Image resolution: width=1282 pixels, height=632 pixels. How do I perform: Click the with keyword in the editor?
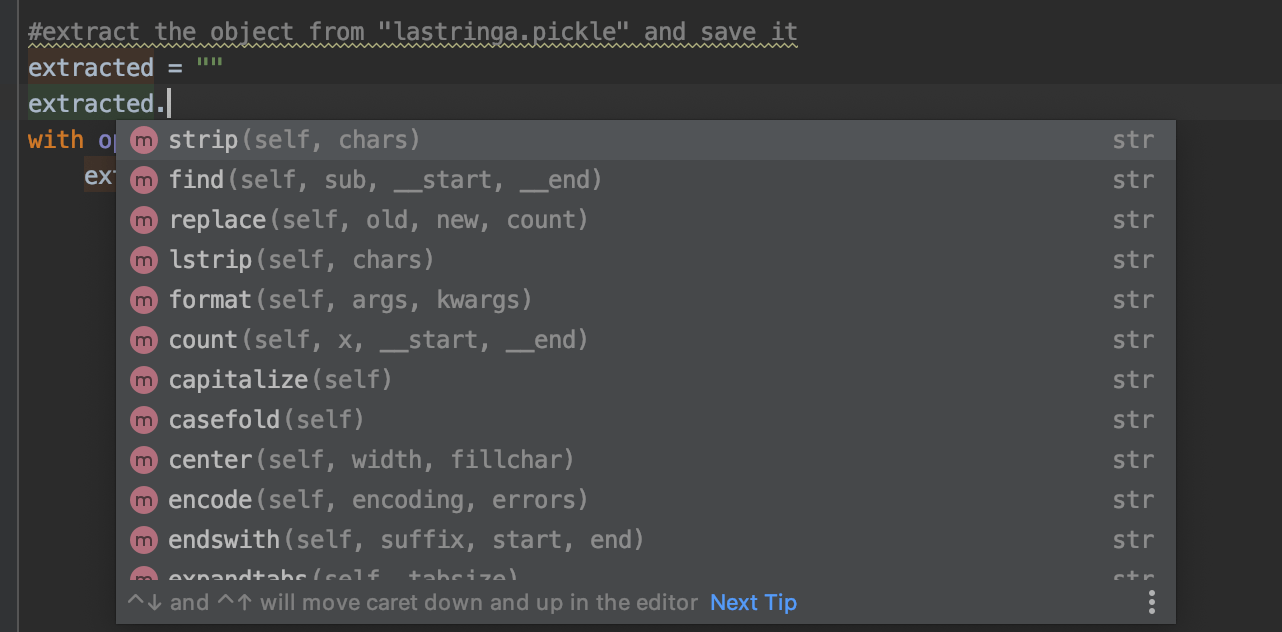point(55,140)
